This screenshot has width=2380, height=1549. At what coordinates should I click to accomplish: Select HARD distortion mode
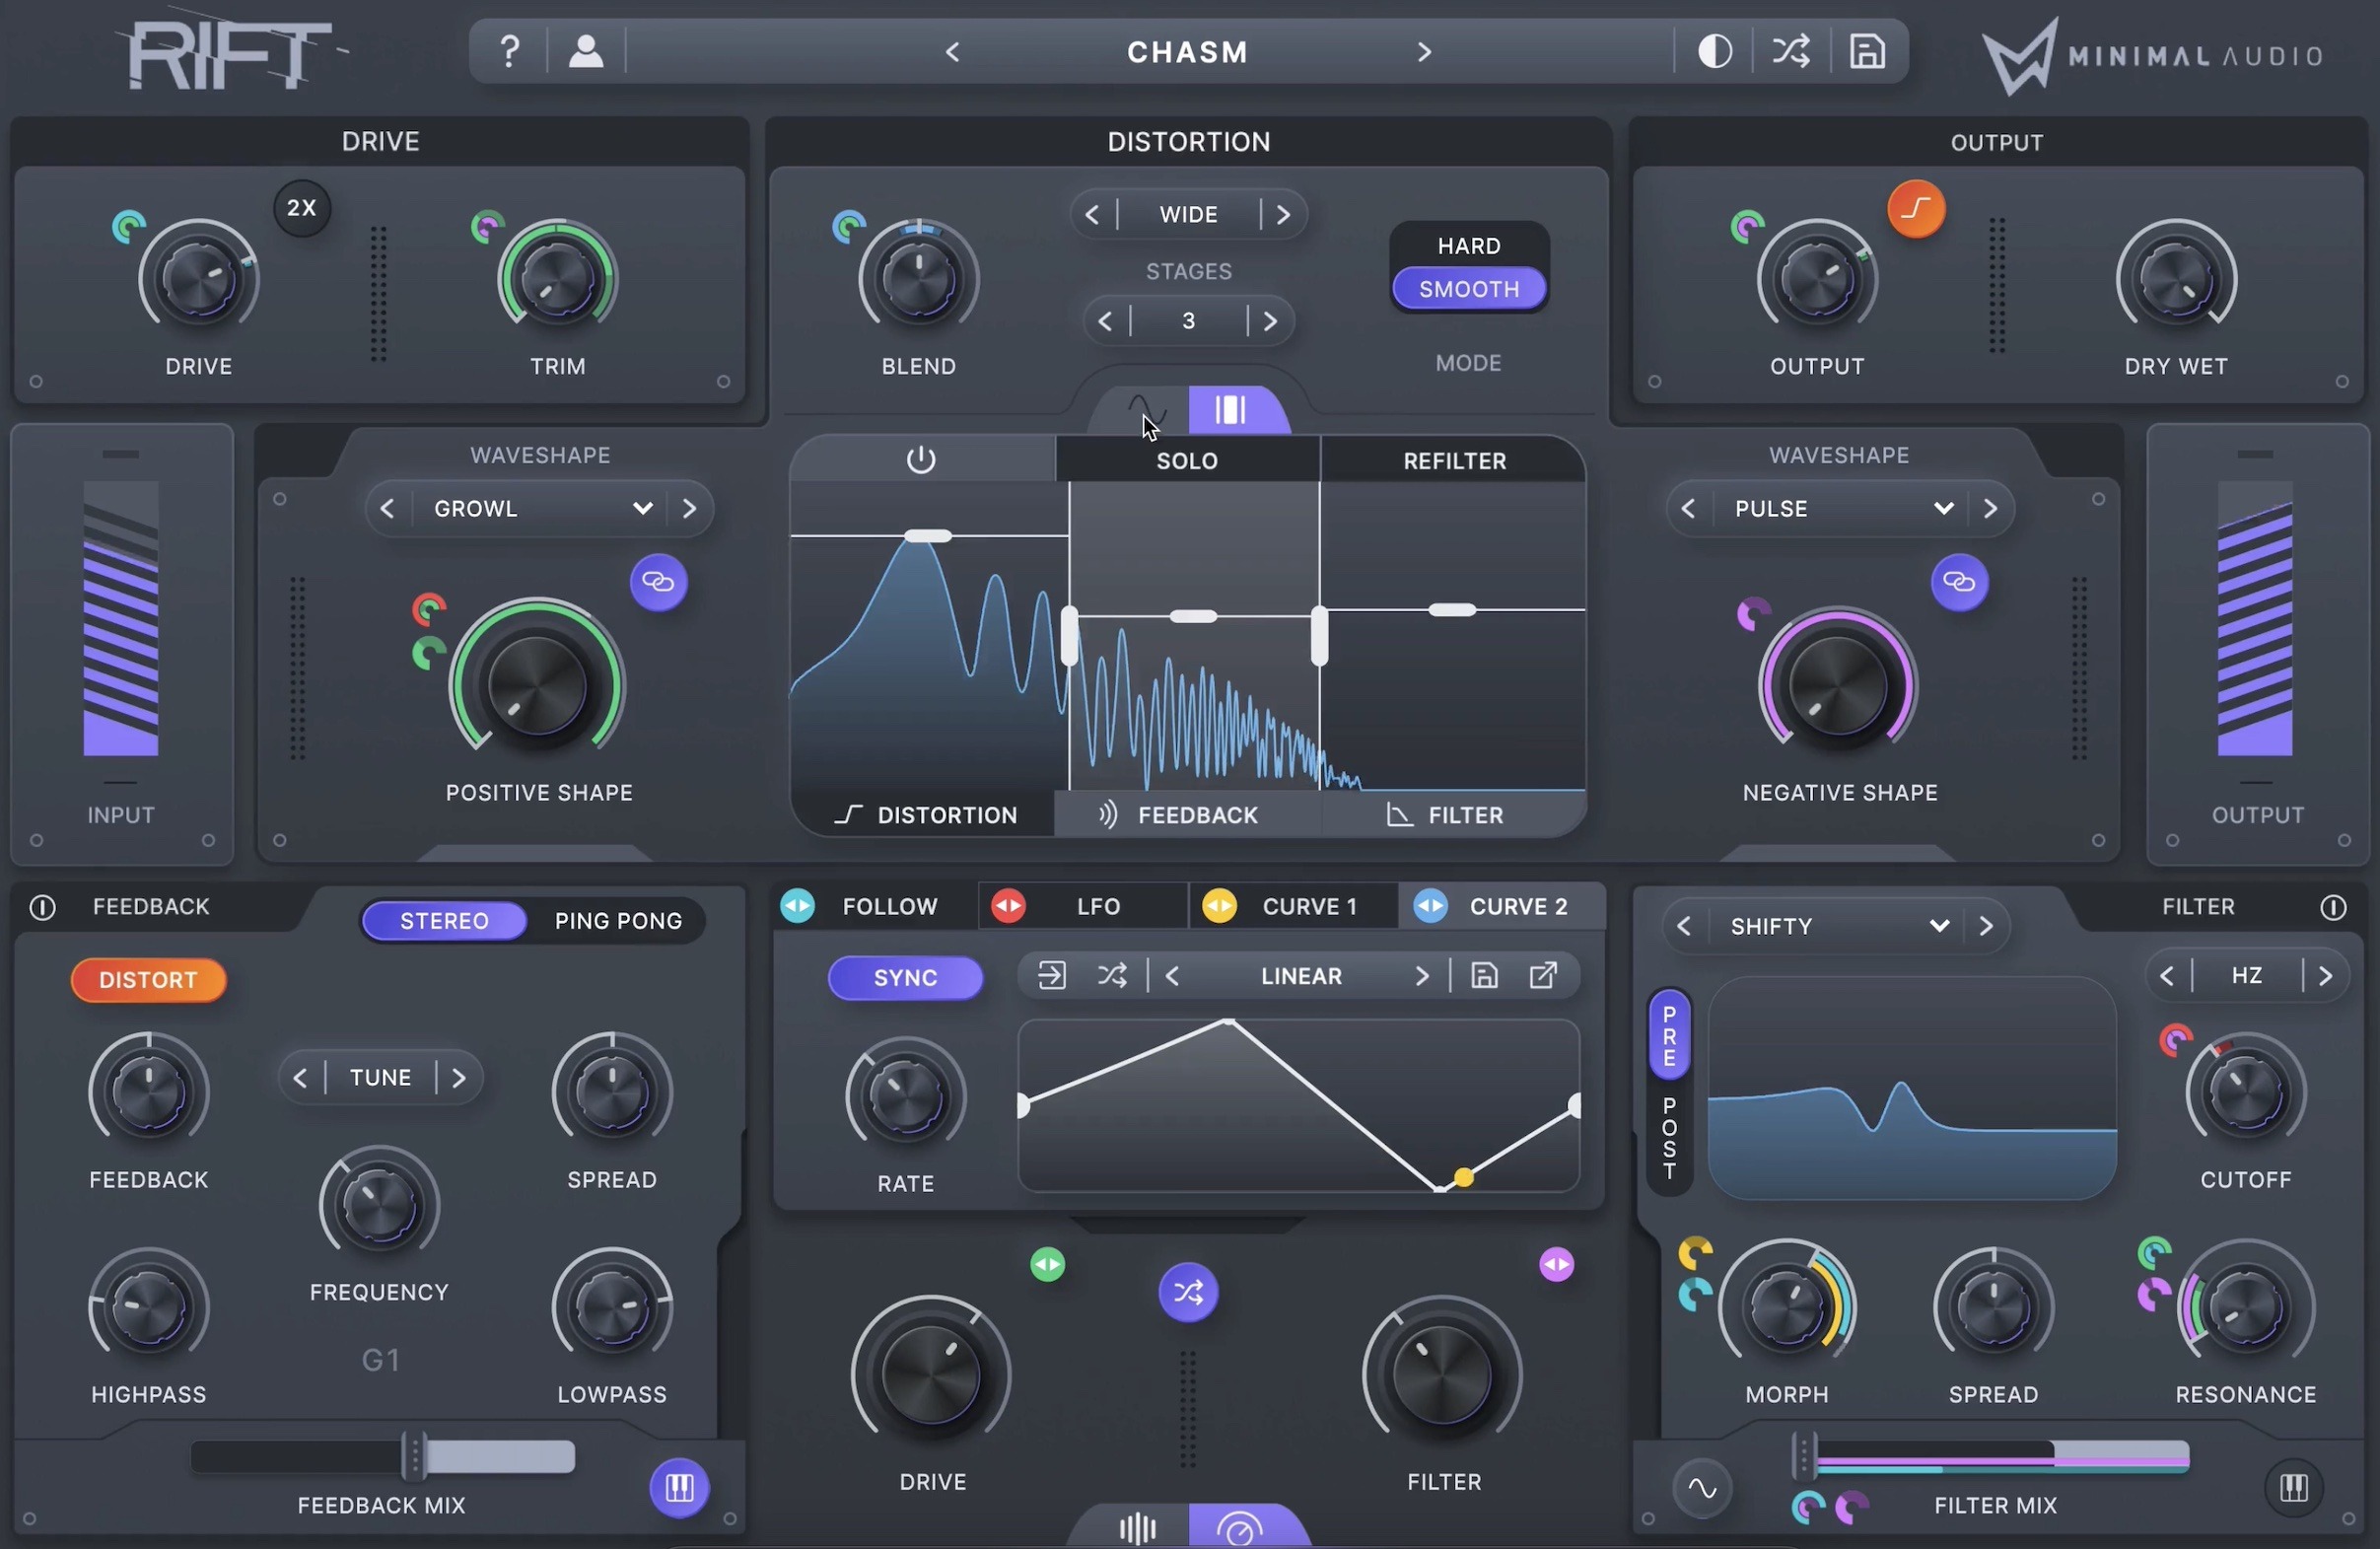(x=1468, y=246)
